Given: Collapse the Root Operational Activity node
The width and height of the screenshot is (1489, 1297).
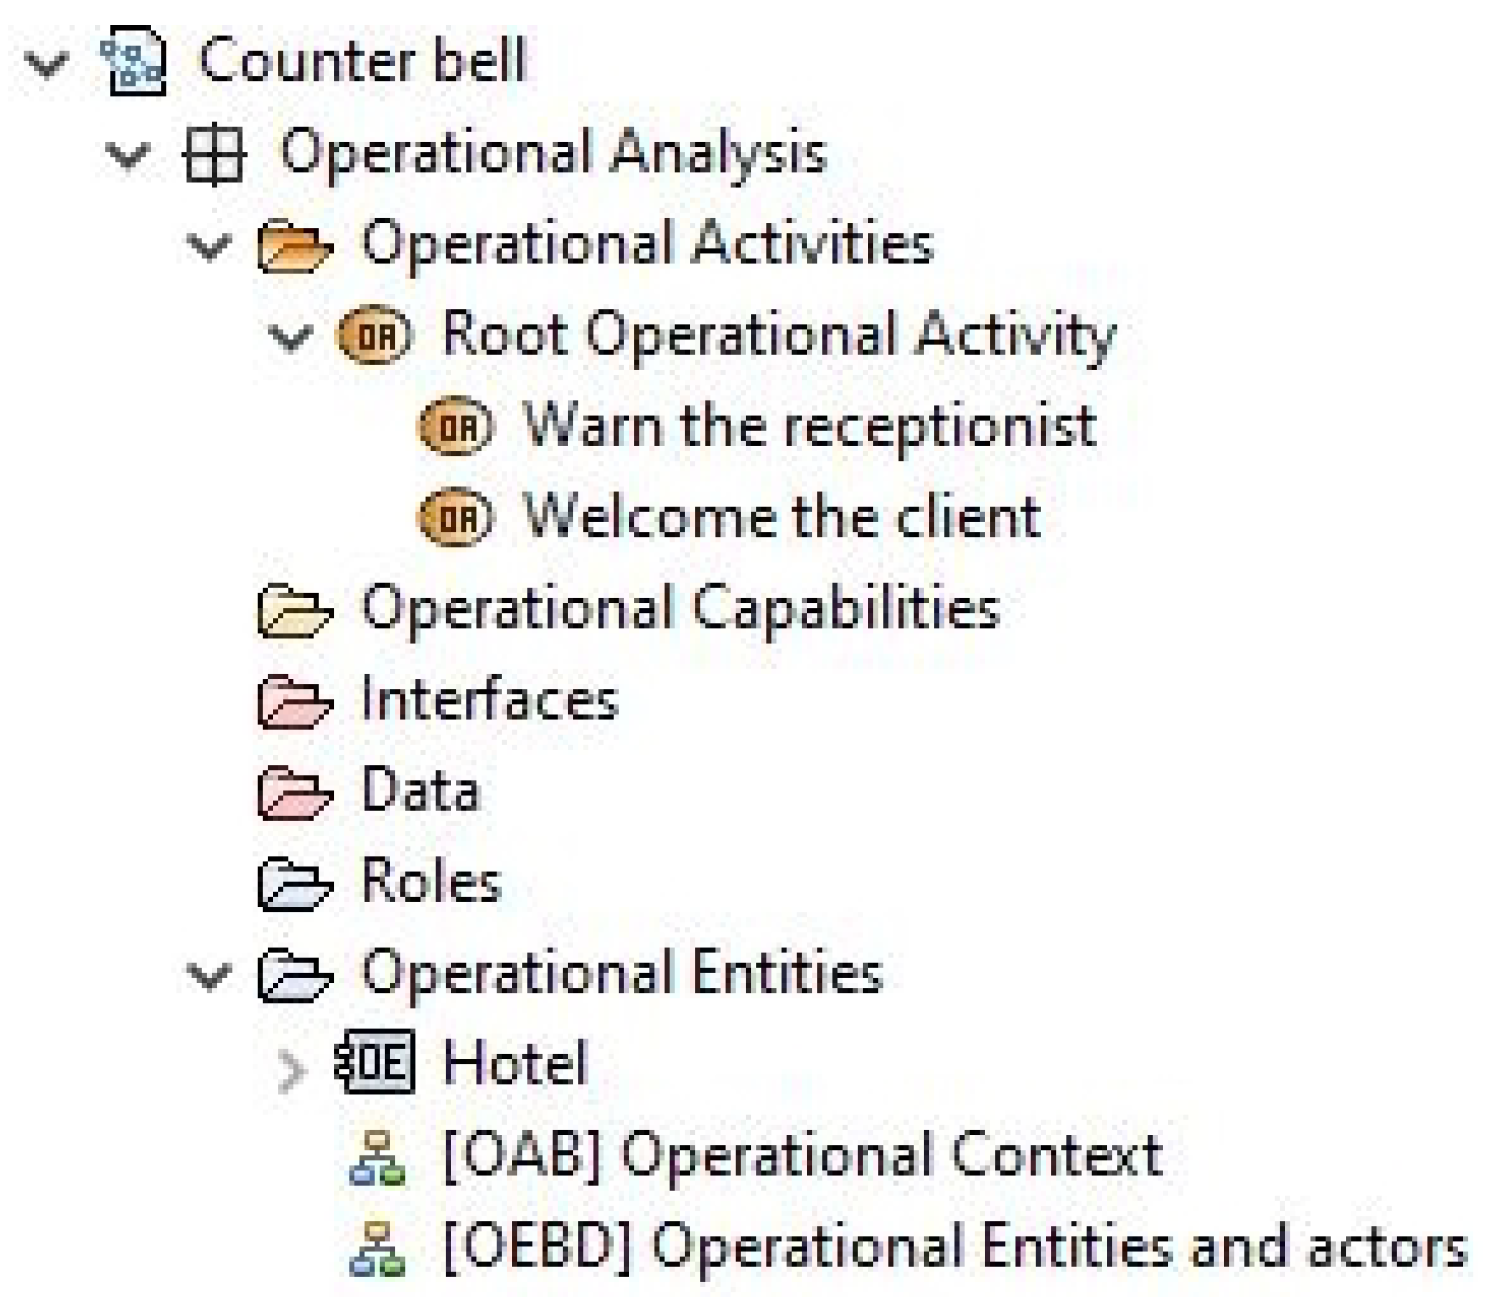Looking at the screenshot, I should pyautogui.click(x=290, y=337).
